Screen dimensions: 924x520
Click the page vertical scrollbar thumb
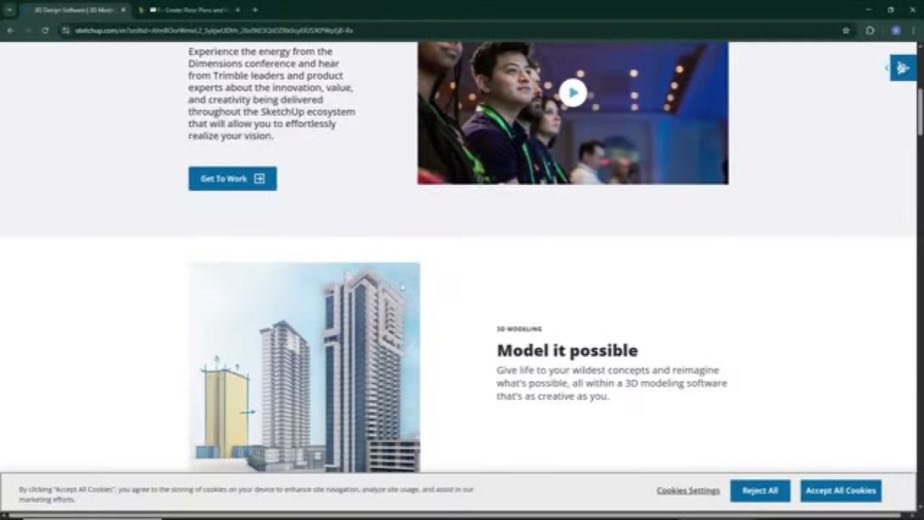click(920, 112)
